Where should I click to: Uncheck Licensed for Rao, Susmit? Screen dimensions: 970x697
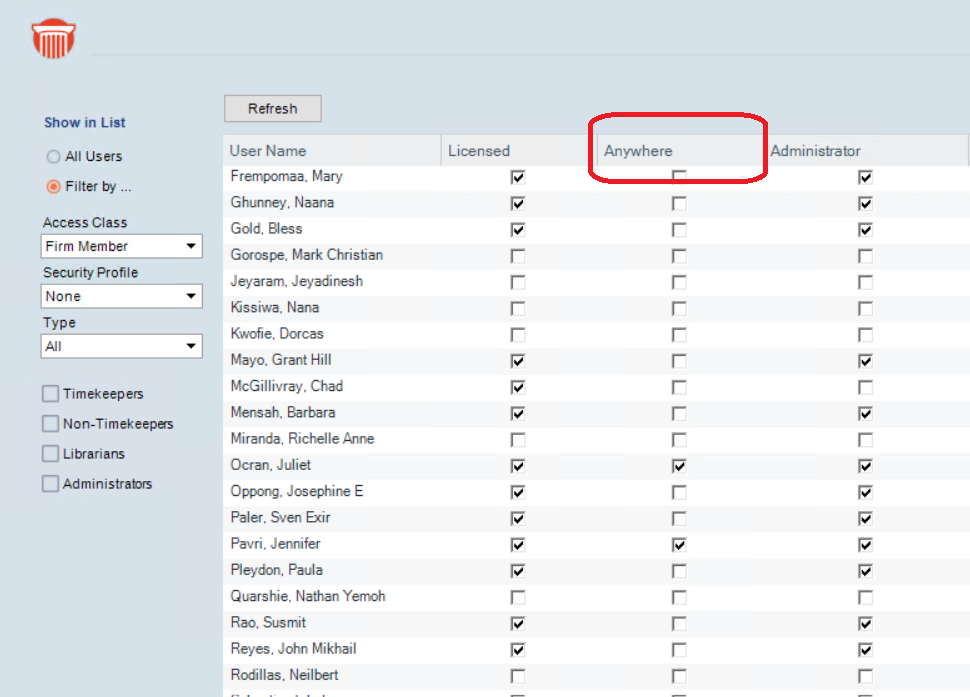point(517,622)
